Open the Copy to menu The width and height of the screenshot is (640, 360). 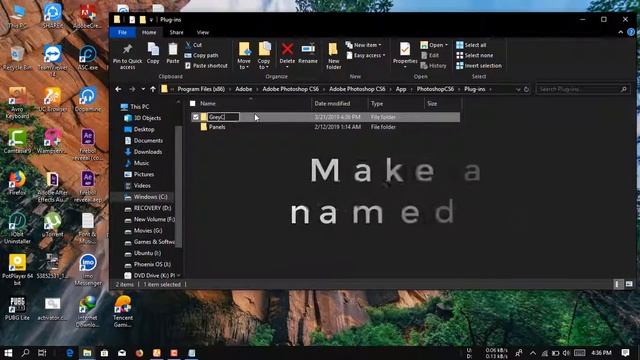tap(264, 56)
